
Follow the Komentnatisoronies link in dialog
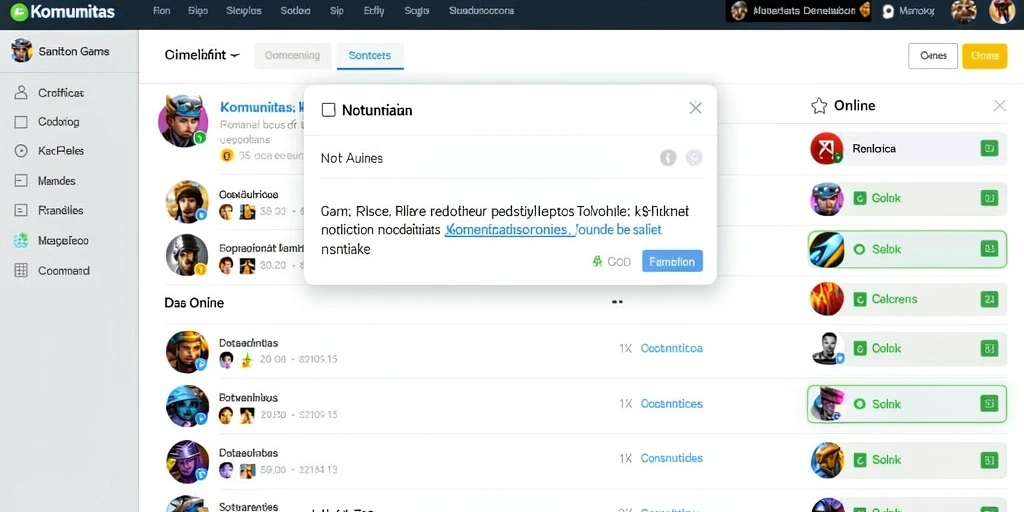[509, 230]
